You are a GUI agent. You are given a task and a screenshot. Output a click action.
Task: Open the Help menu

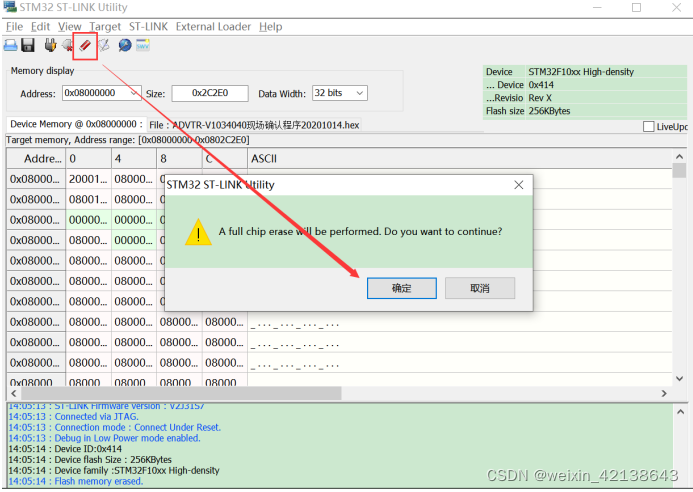coord(270,27)
